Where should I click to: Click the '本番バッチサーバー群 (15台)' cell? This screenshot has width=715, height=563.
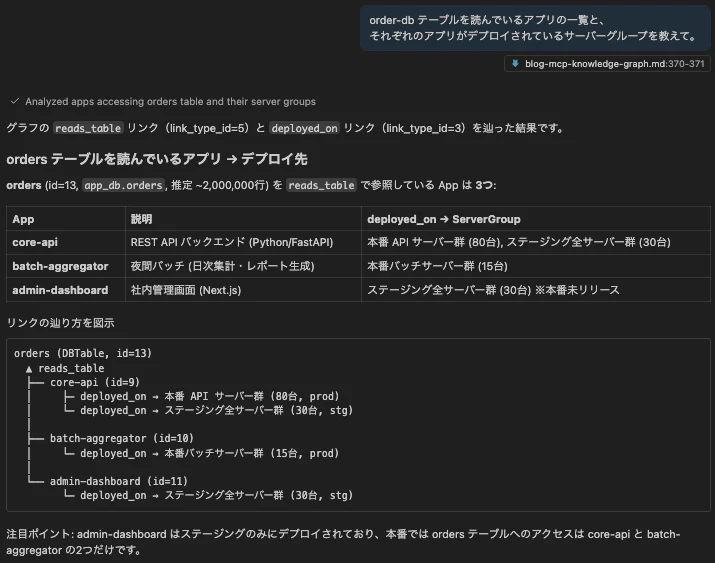point(536,266)
